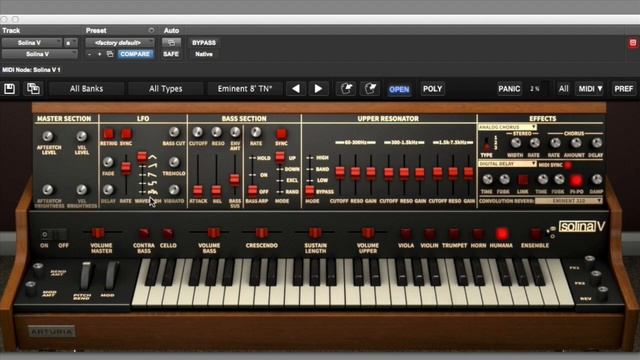This screenshot has height=360, width=640.
Task: Click the Vel Level knob
Action: [82, 136]
